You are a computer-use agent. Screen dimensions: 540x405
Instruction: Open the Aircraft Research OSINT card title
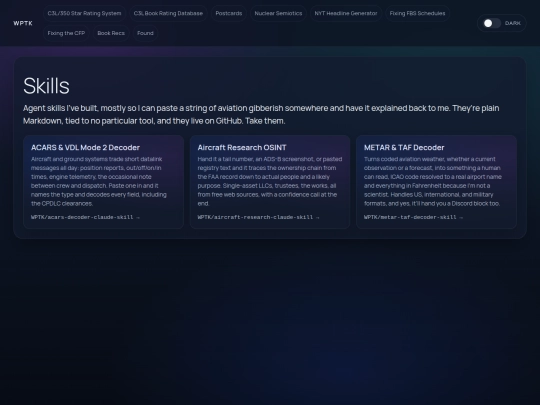pyautogui.click(x=242, y=147)
